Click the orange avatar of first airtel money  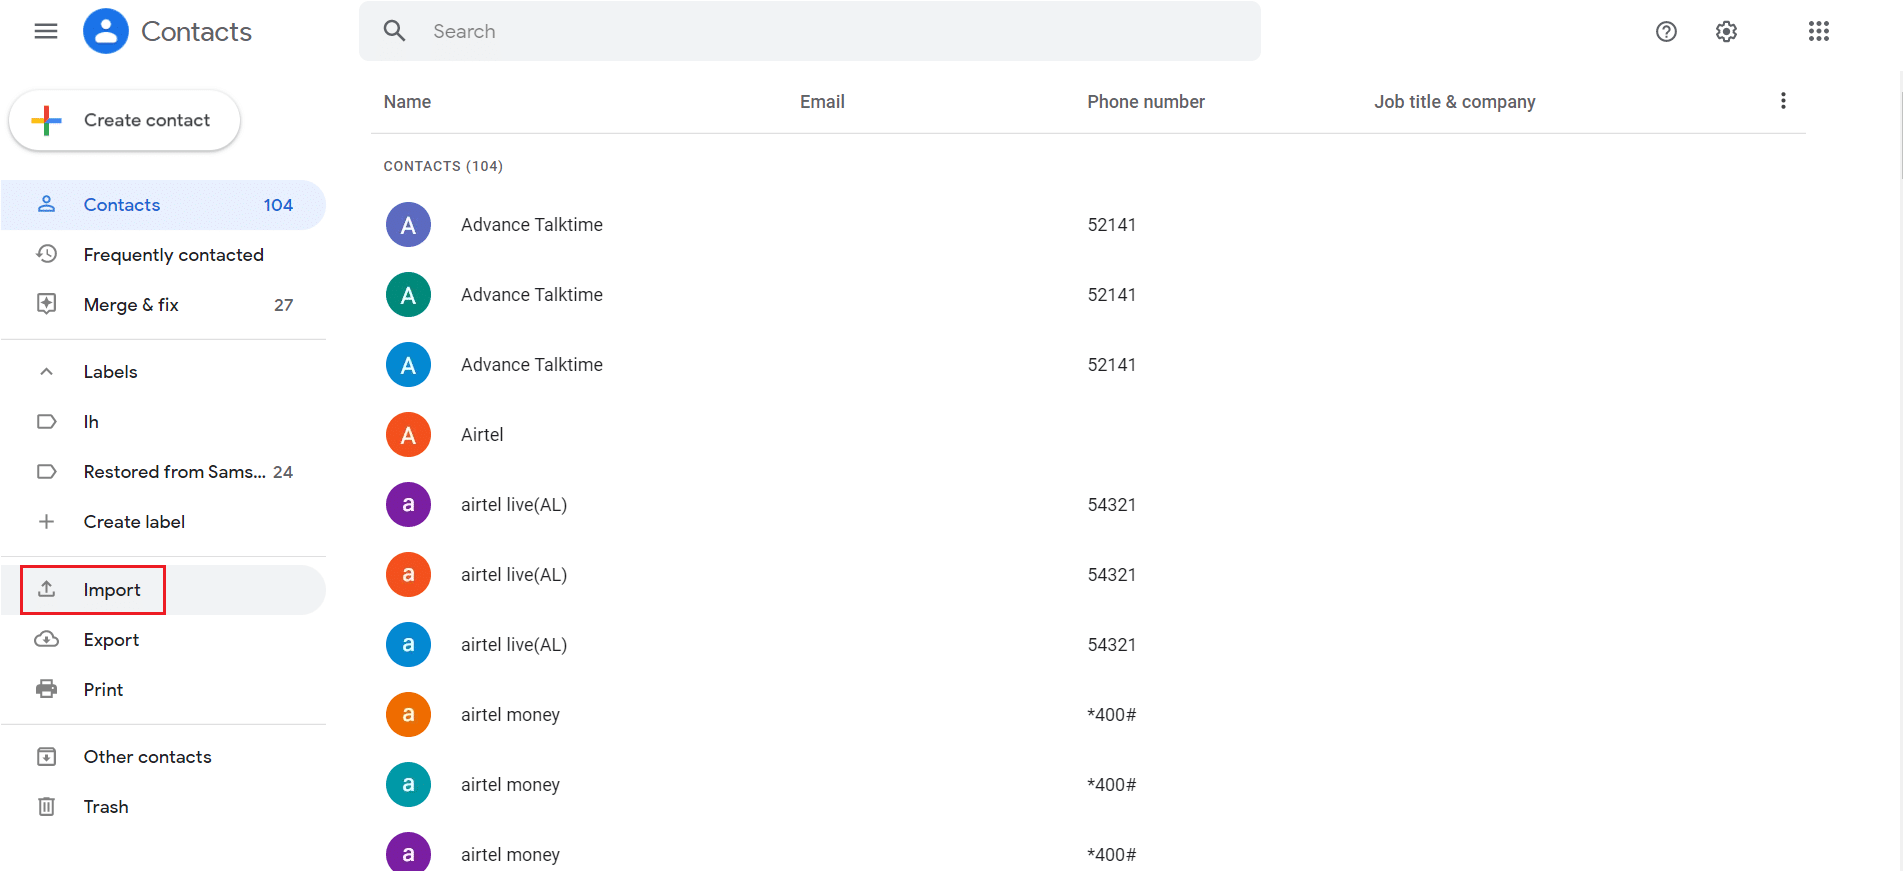pyautogui.click(x=408, y=715)
